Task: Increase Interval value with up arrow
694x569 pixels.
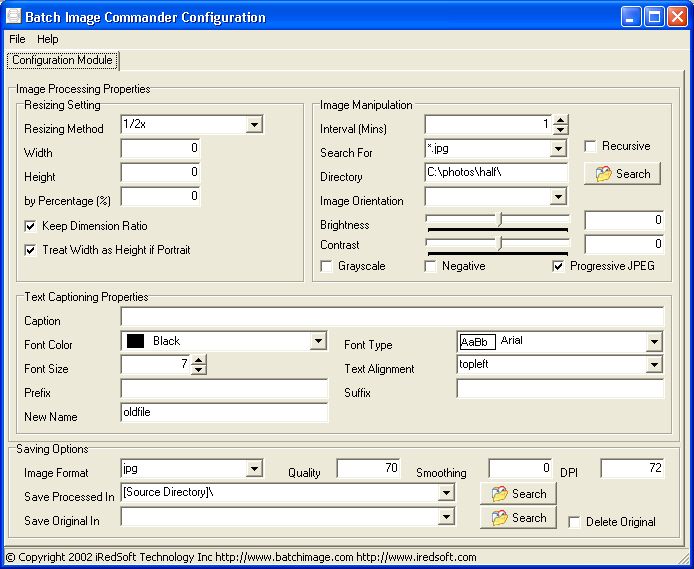Action: (561, 120)
